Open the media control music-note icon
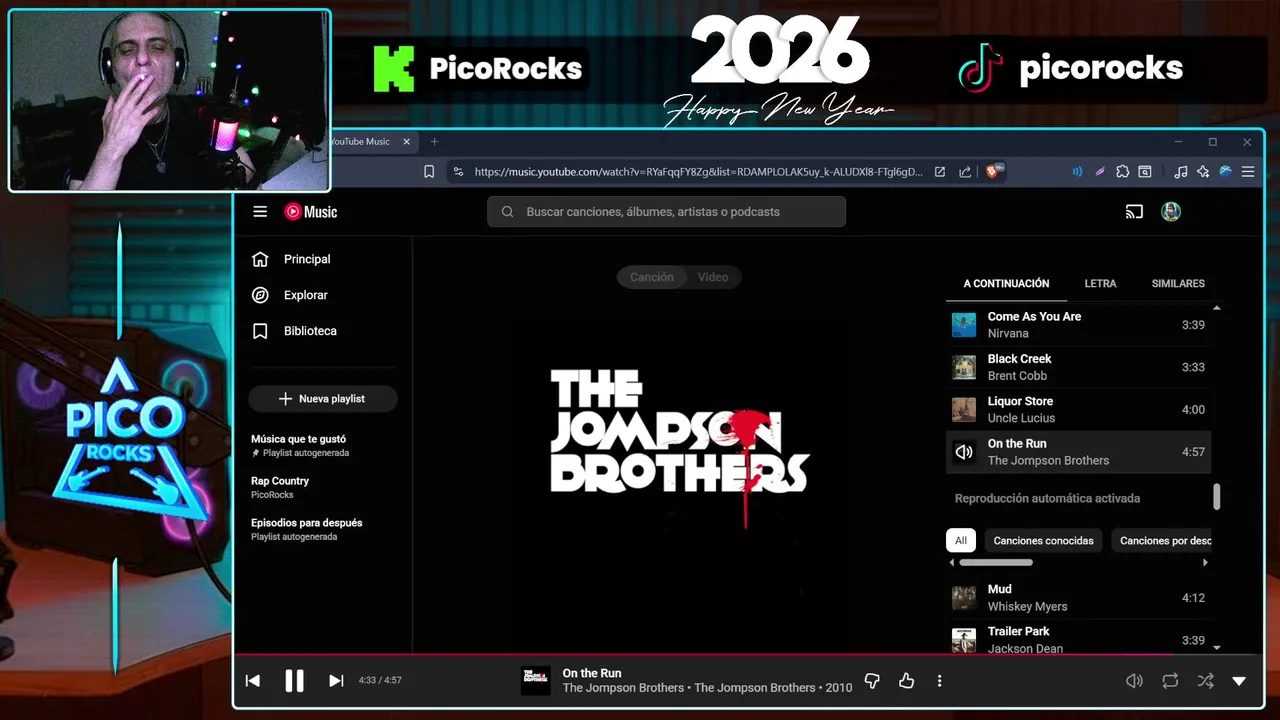Screen dimensions: 1280x720 tap(1181, 172)
